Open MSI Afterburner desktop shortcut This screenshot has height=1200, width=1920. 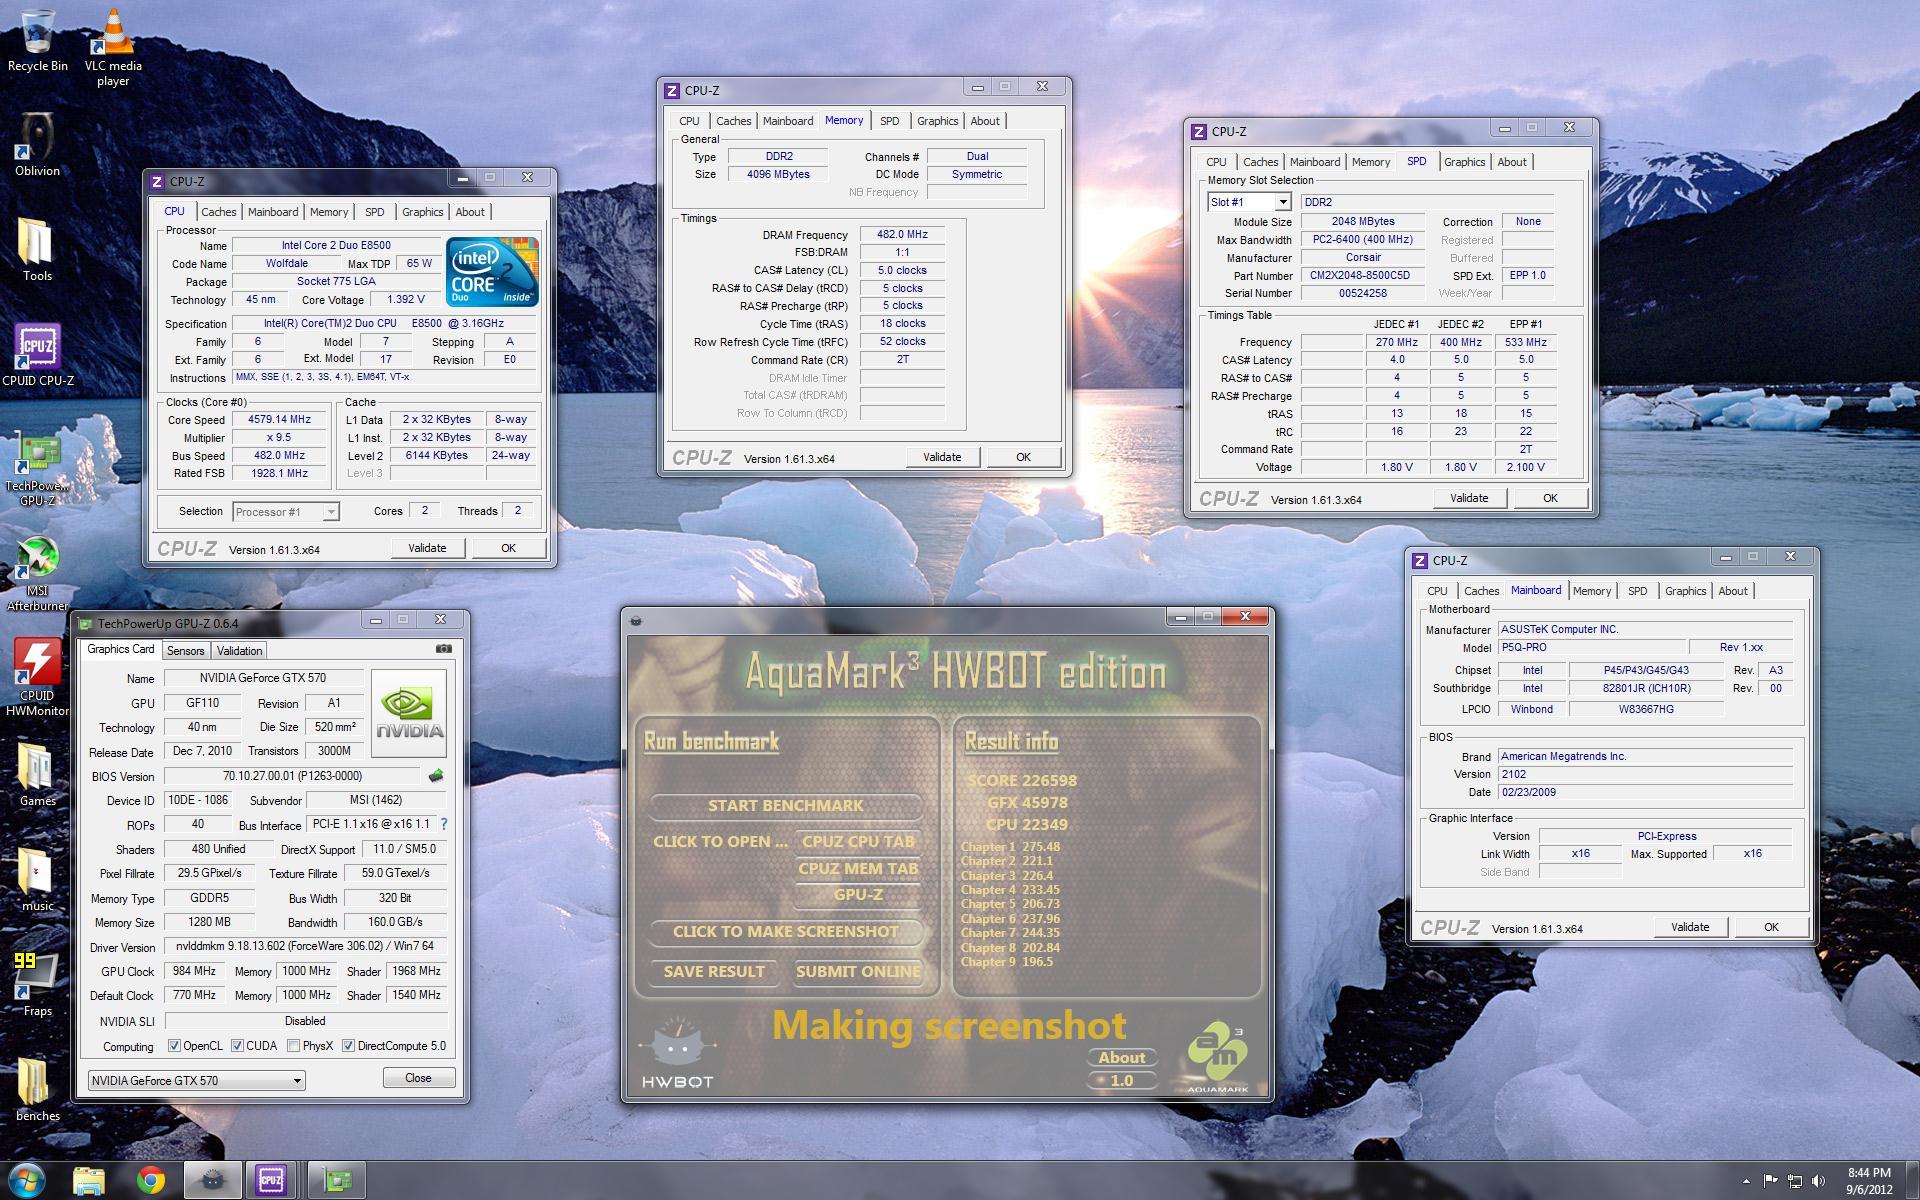[37, 574]
